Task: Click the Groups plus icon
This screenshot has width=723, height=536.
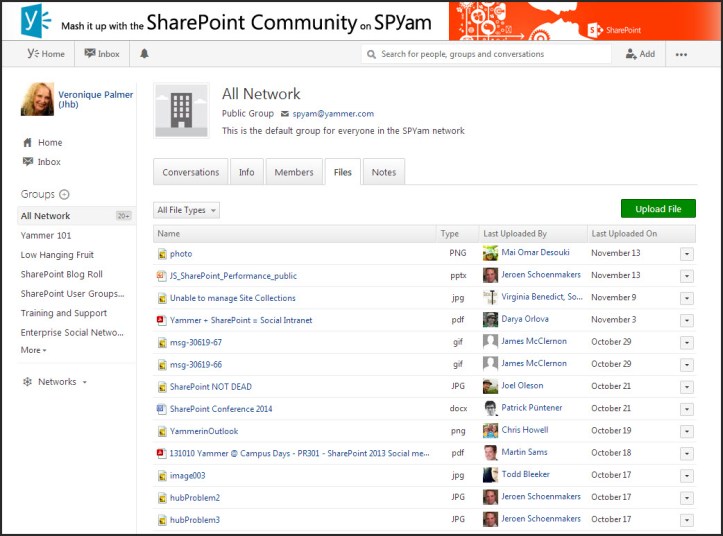Action: 65,194
